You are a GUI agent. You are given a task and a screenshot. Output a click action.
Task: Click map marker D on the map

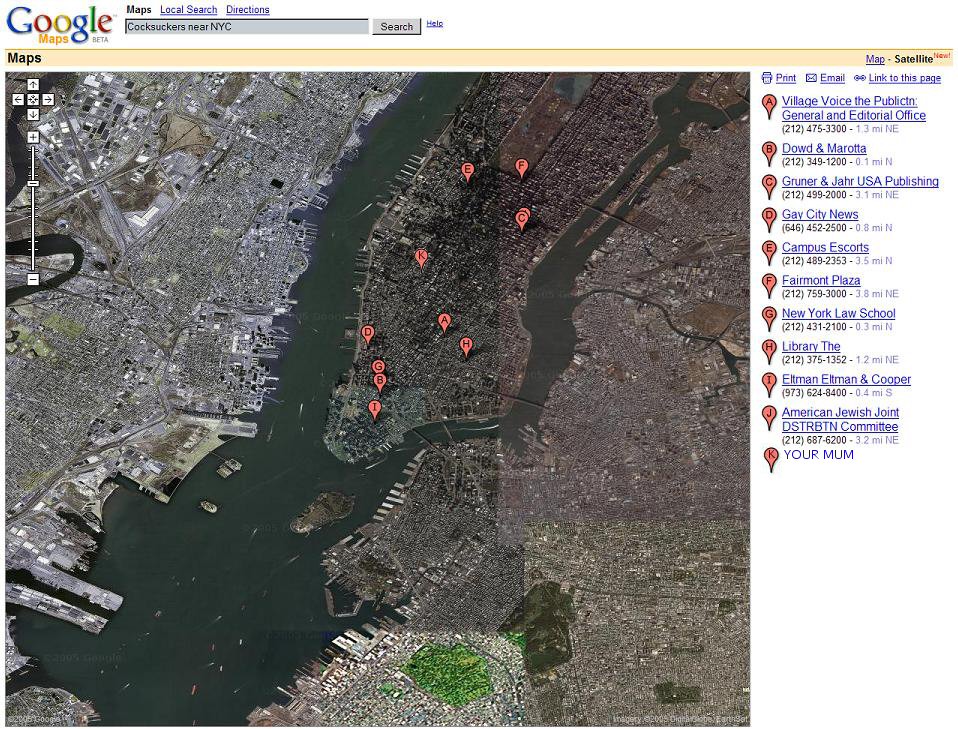pos(367,335)
